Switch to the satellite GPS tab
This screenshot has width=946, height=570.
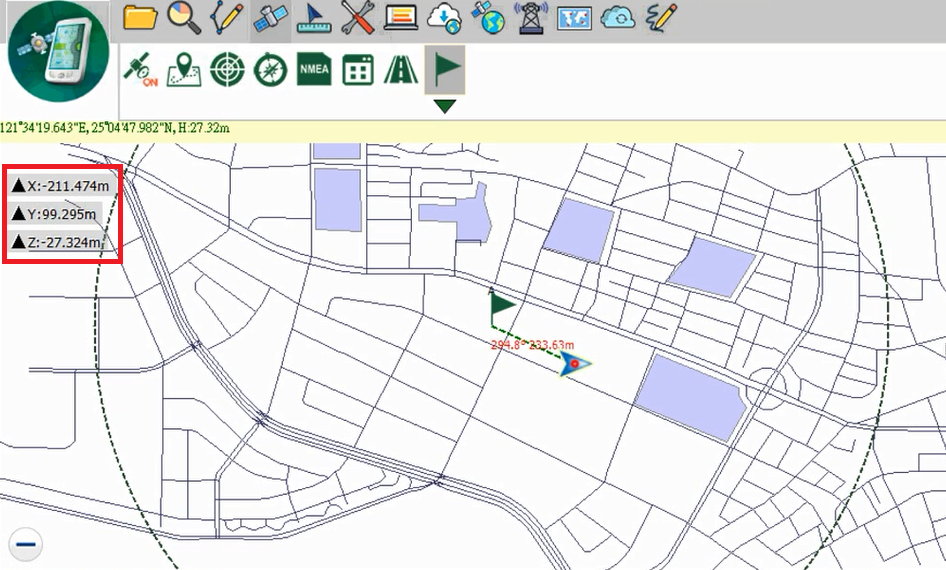(x=271, y=18)
